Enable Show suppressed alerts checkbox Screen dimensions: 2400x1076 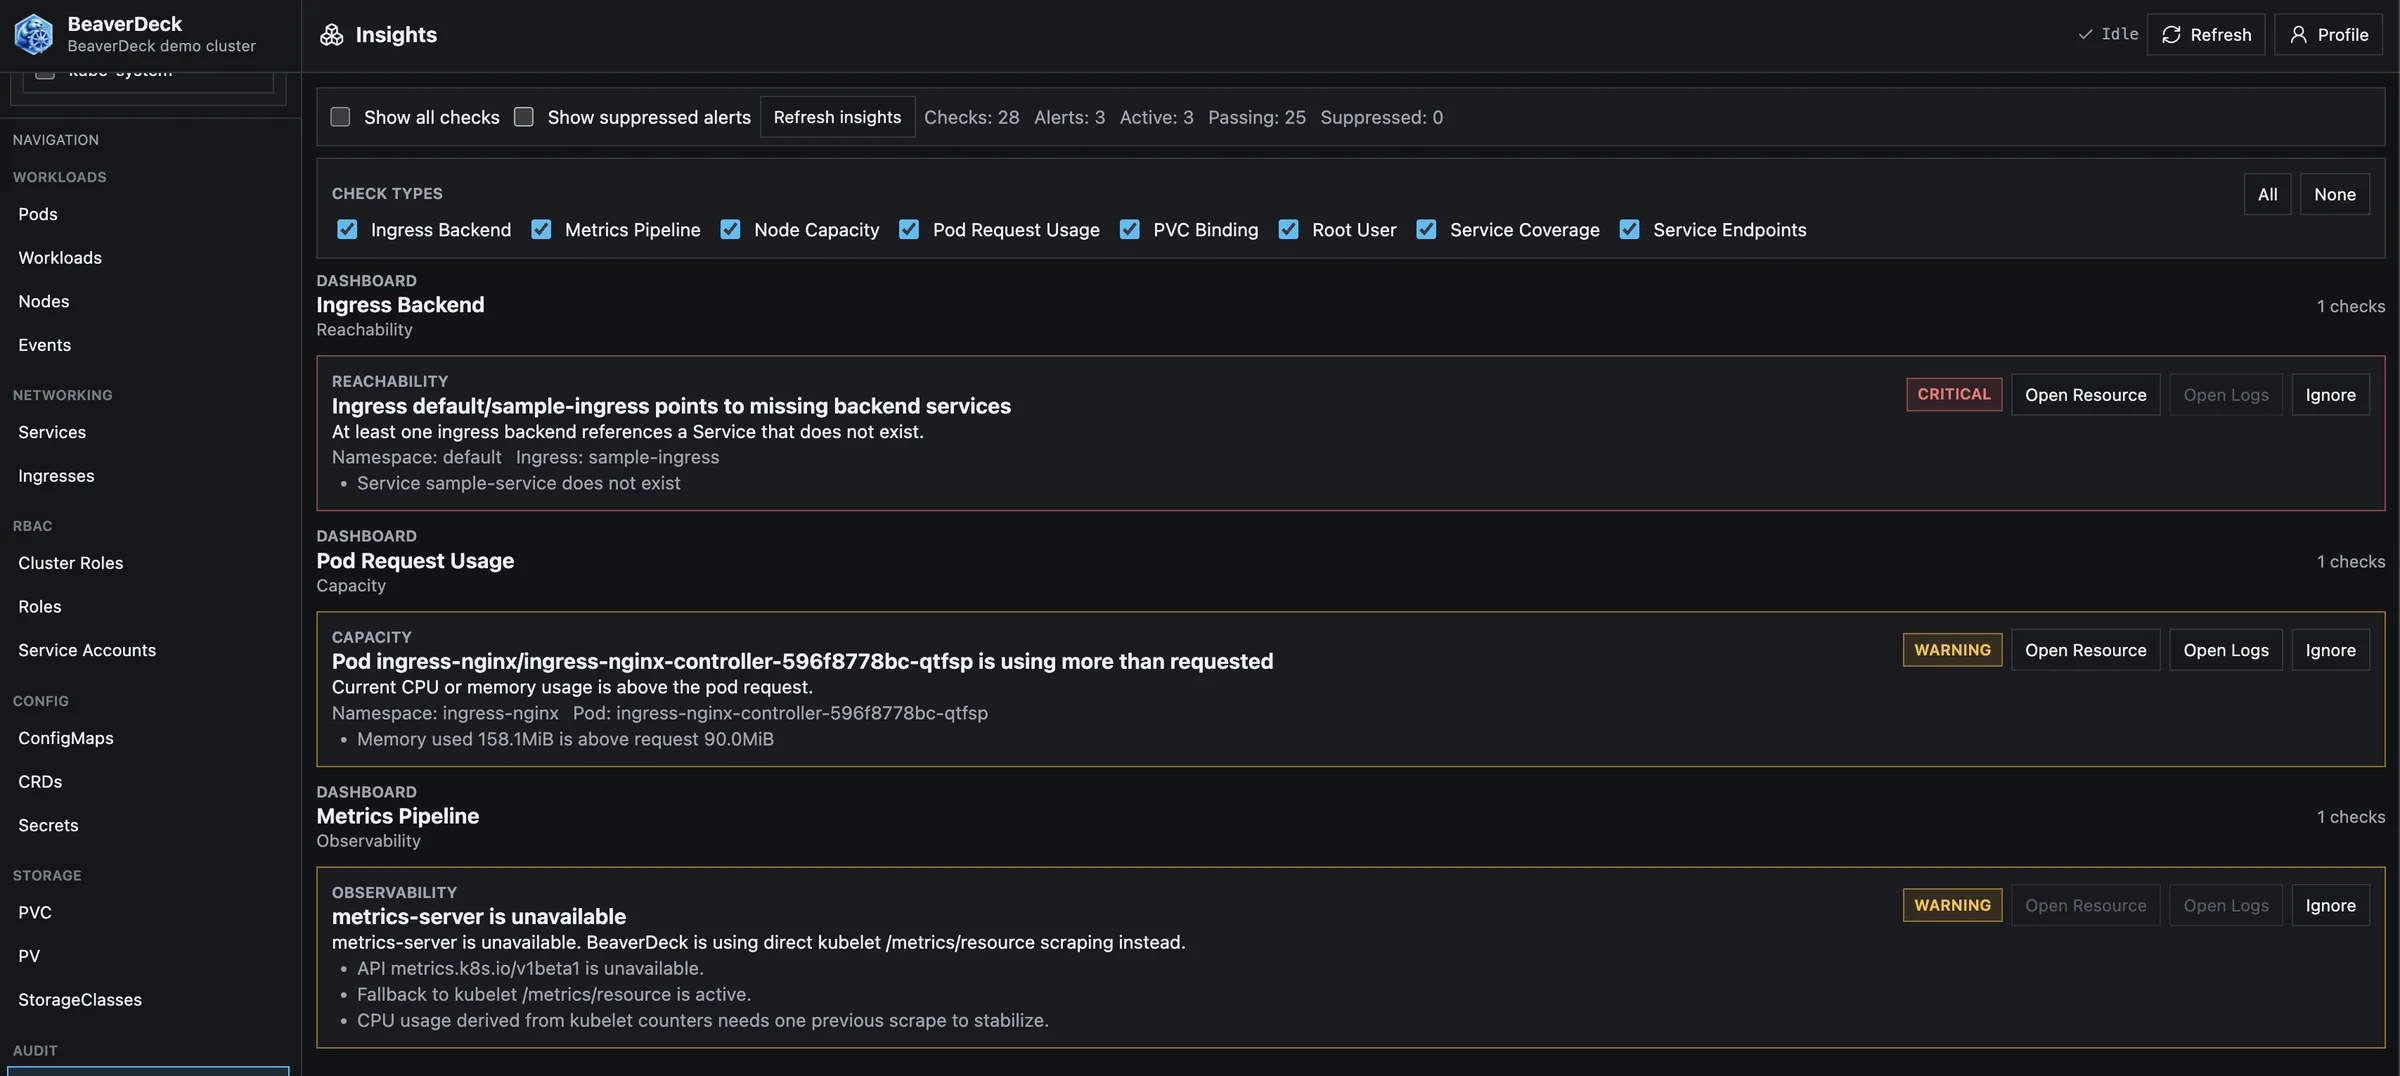(524, 117)
